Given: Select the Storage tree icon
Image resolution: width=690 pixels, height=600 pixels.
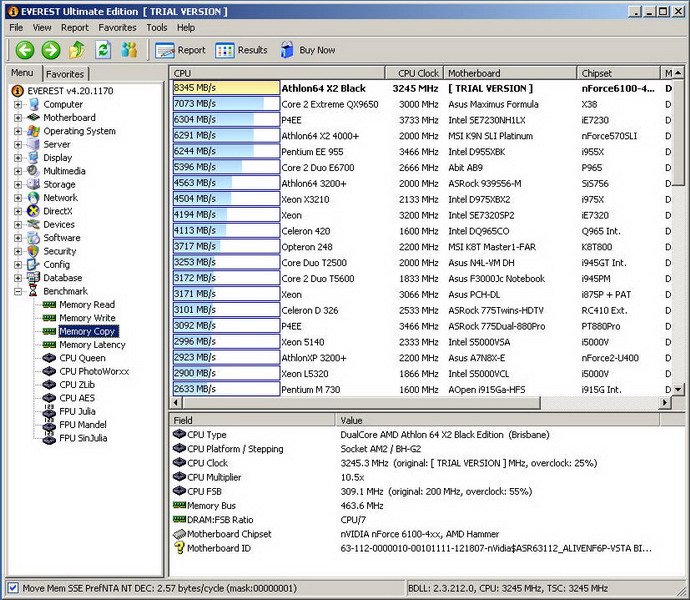Looking at the screenshot, I should click(x=33, y=184).
